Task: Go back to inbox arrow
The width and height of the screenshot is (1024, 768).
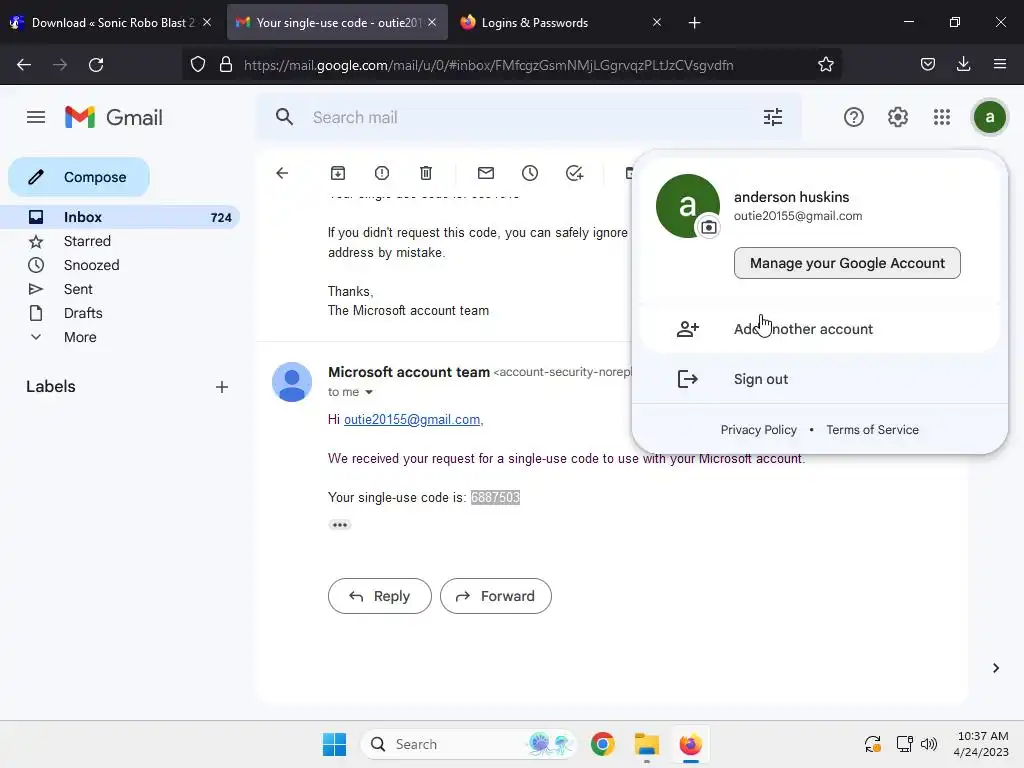Action: coord(282,173)
